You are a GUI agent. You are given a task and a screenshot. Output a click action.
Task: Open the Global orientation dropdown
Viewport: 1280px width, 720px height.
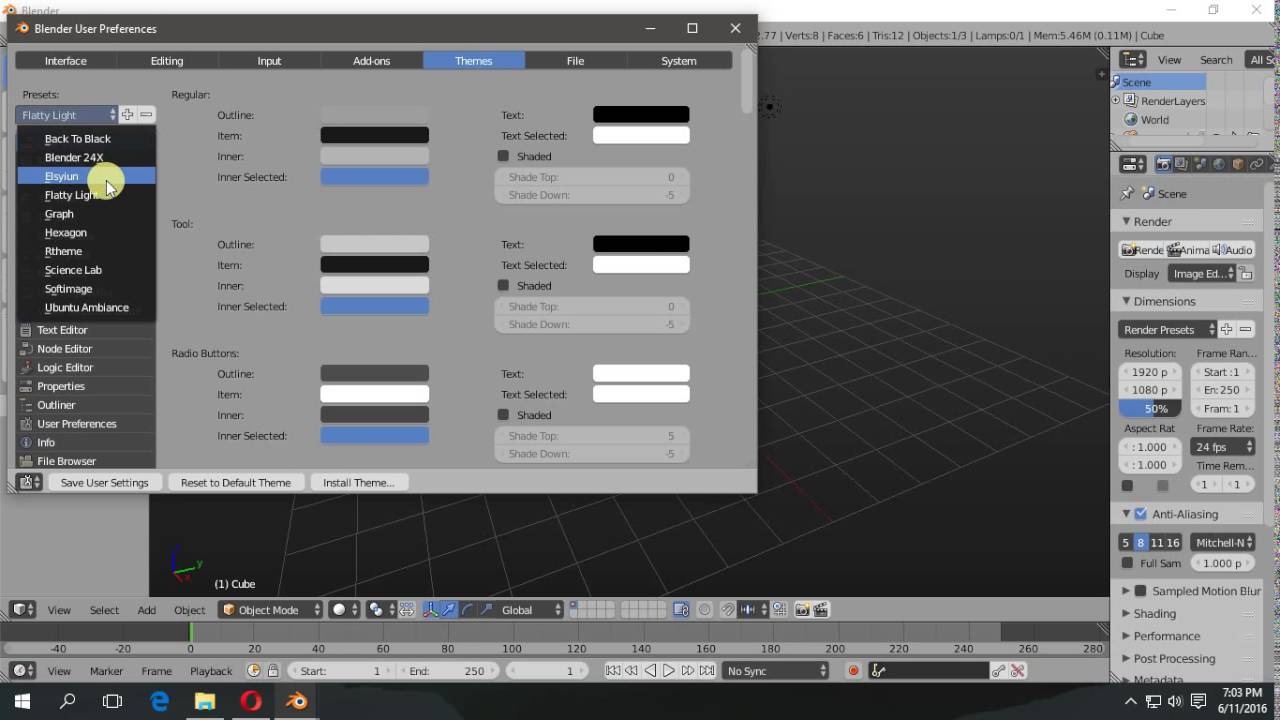[x=530, y=610]
